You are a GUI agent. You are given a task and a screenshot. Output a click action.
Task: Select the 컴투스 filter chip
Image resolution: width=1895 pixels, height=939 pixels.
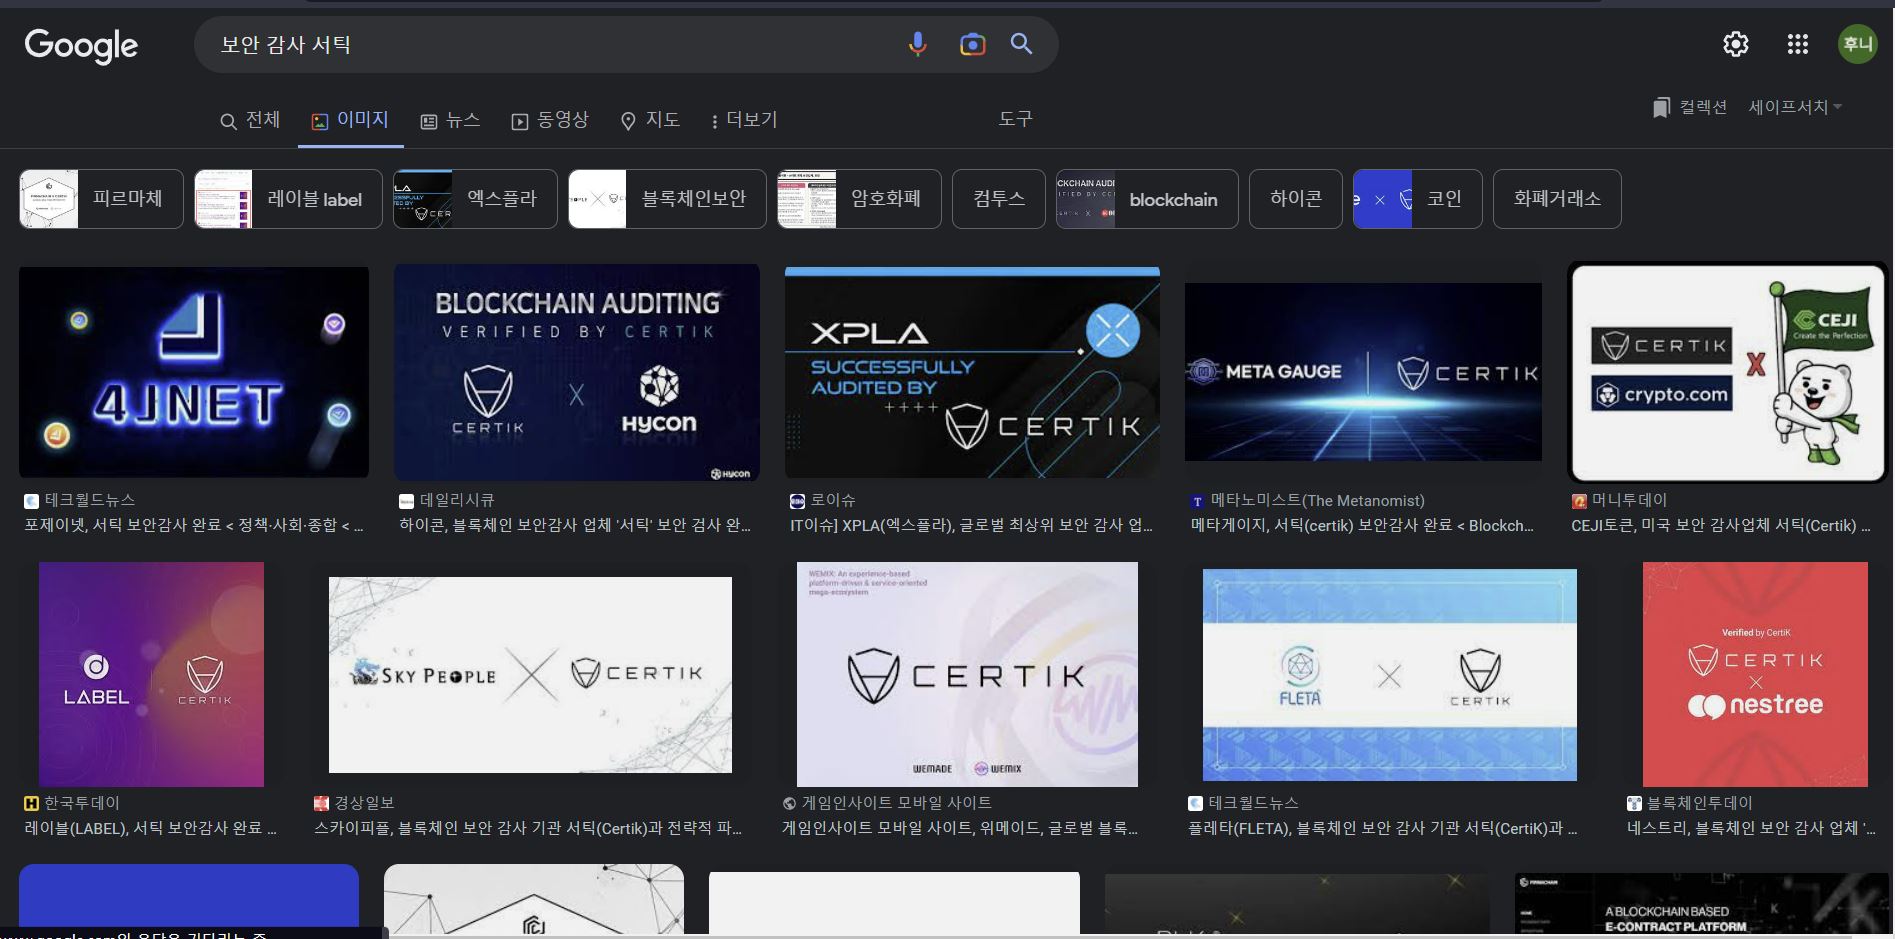999,199
